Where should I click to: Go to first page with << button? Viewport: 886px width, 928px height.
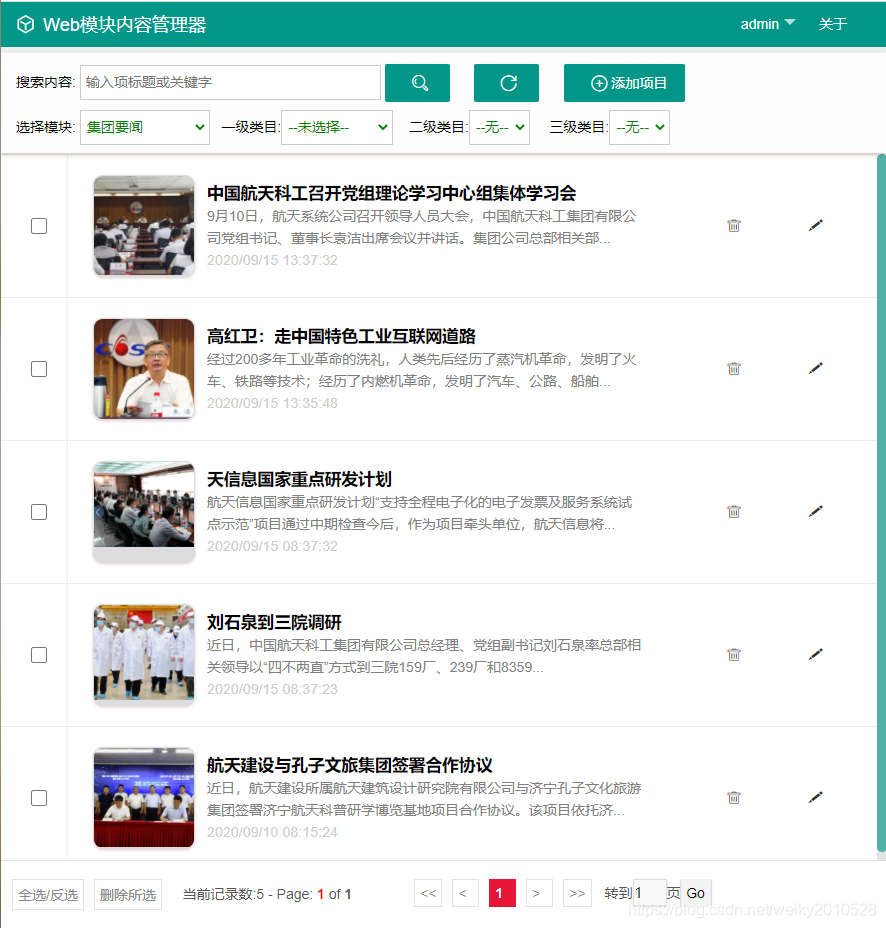[x=428, y=893]
